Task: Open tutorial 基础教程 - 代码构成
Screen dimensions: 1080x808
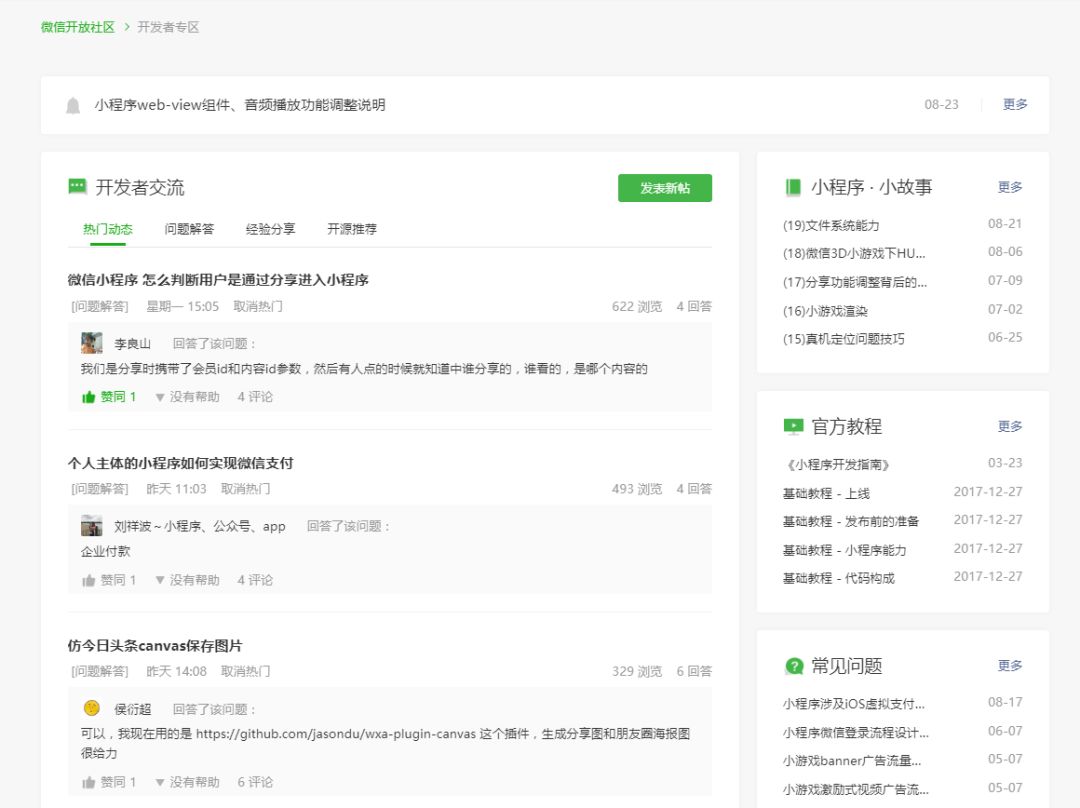Action: coord(838,578)
